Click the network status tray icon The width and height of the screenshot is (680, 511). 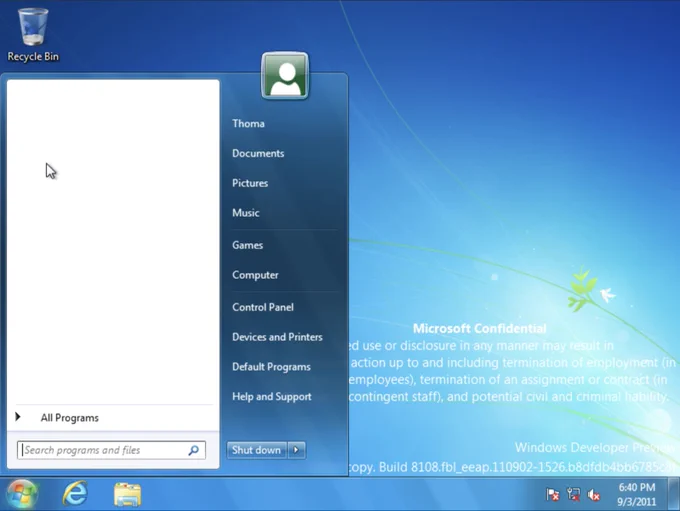click(x=573, y=495)
